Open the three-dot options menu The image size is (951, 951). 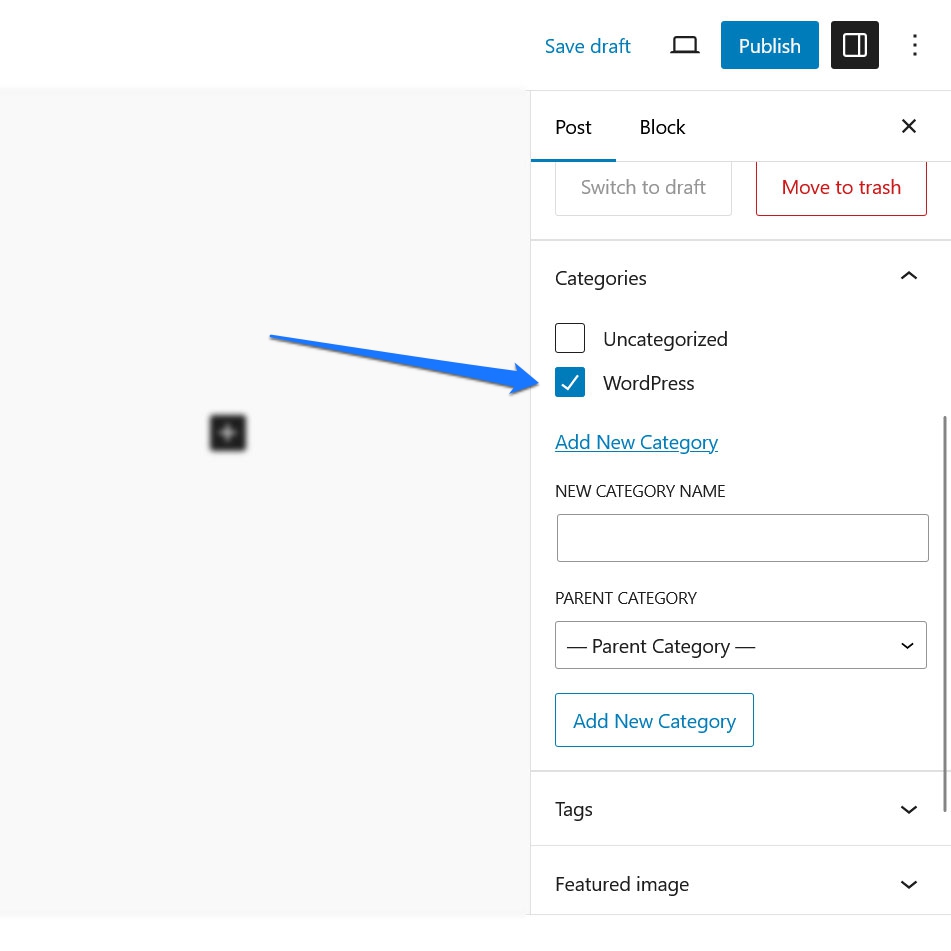tap(914, 45)
